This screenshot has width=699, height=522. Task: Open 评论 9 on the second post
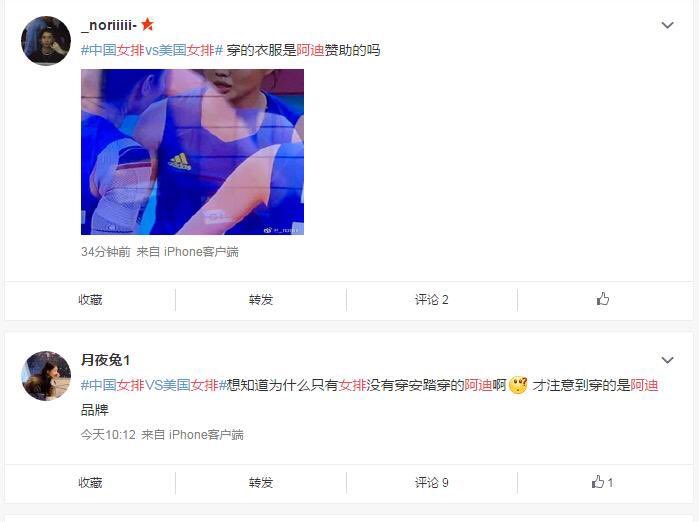tap(432, 483)
